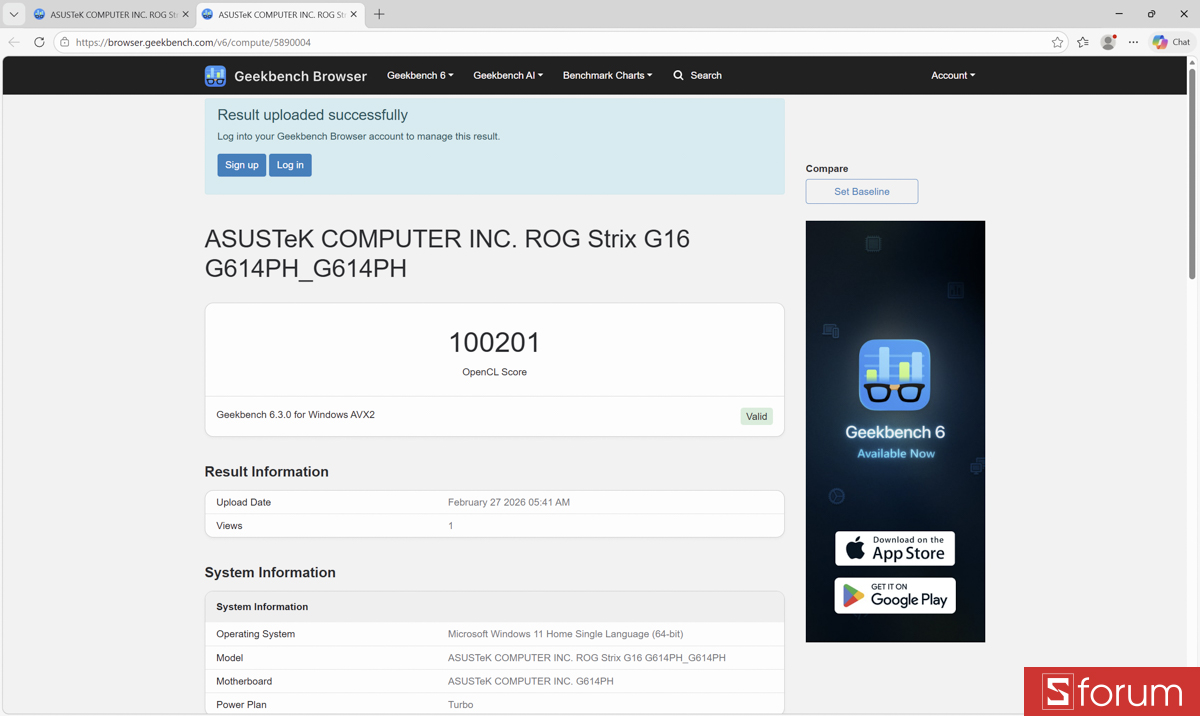Click the Log in button
Image resolution: width=1200 pixels, height=716 pixels.
click(289, 165)
